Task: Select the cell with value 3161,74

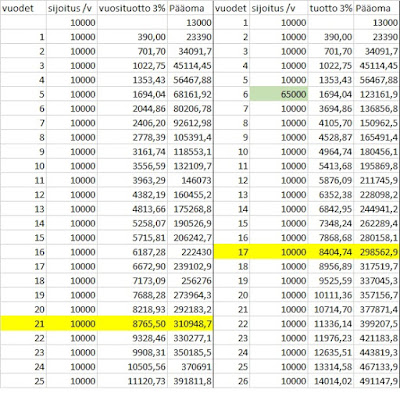Action: (x=133, y=152)
